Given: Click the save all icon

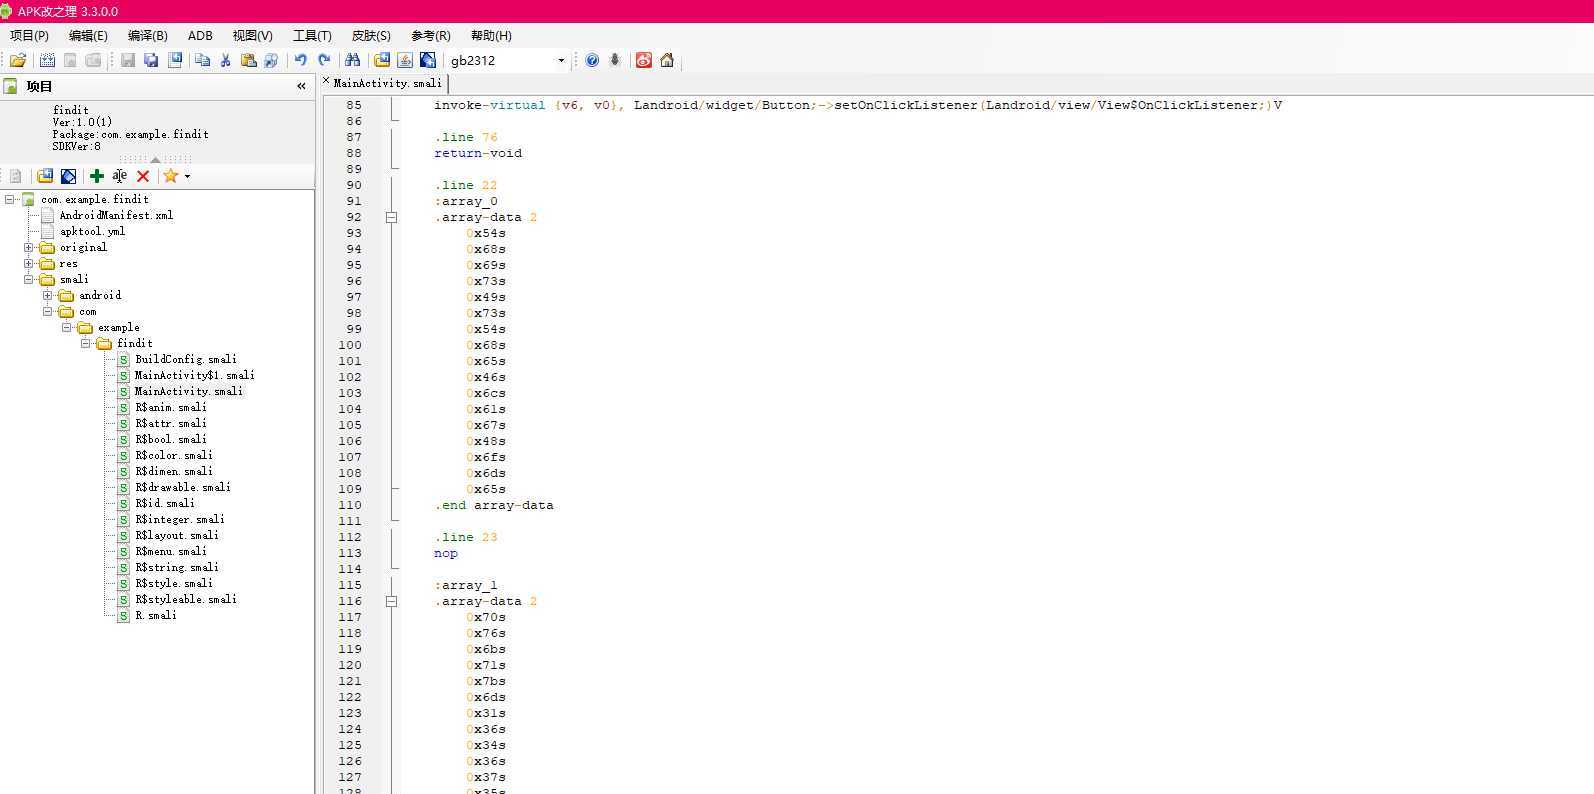Looking at the screenshot, I should pos(151,60).
